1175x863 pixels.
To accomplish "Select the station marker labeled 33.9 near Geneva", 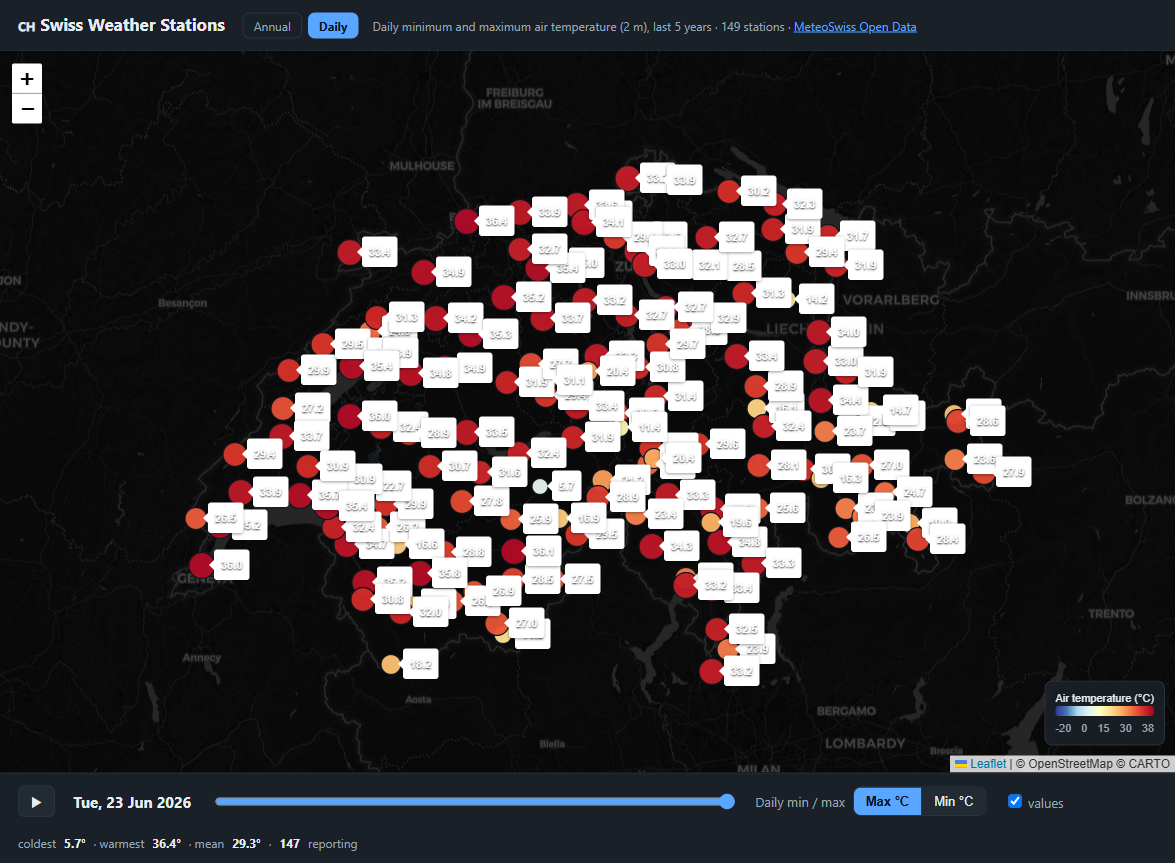I will point(241,492).
